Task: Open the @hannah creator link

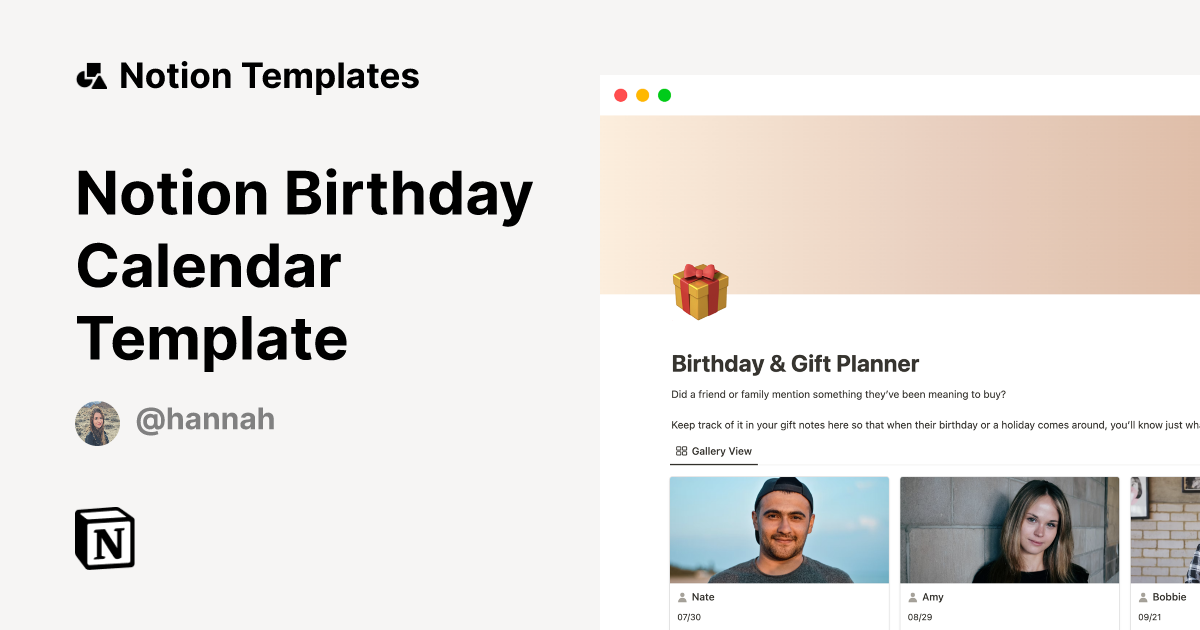Action: click(x=205, y=420)
